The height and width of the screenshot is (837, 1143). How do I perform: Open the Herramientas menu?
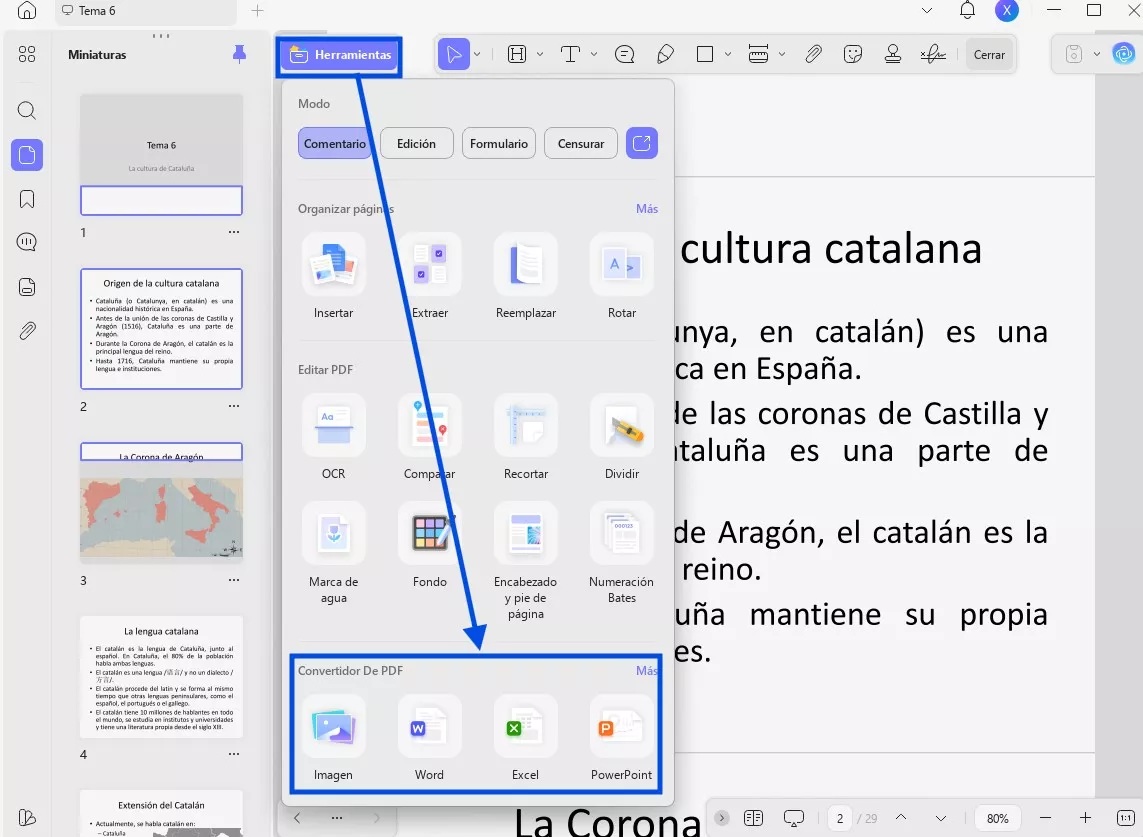[340, 55]
